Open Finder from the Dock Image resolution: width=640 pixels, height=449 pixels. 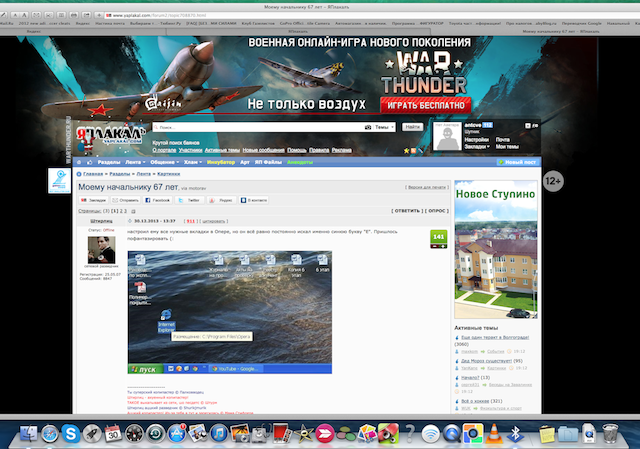[29, 433]
